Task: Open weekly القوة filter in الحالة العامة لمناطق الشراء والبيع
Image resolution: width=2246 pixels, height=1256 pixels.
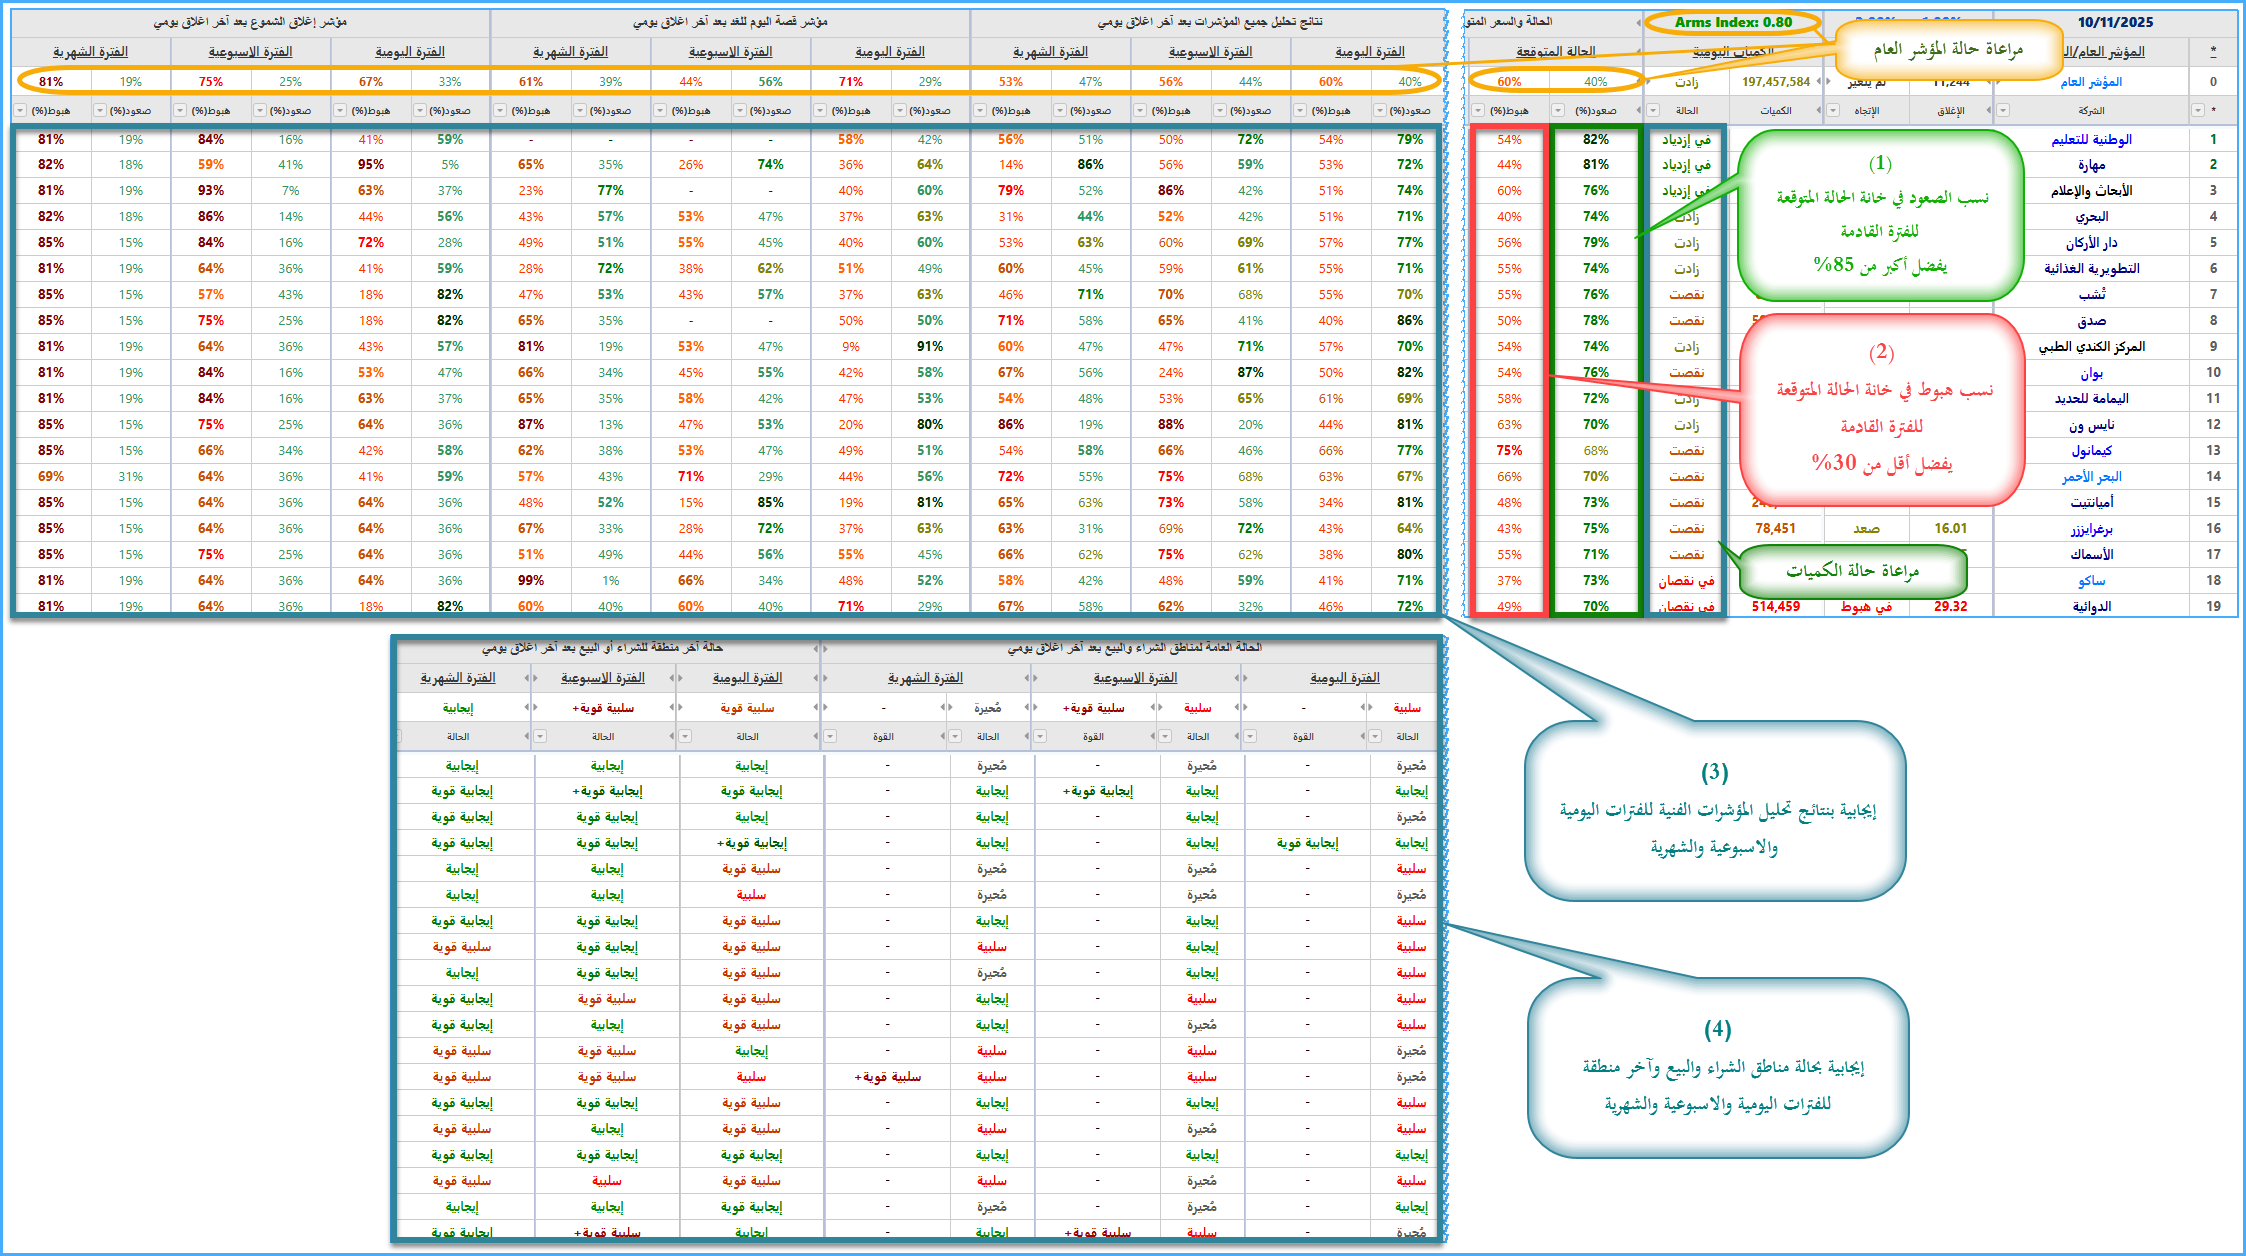Action: 1040,737
